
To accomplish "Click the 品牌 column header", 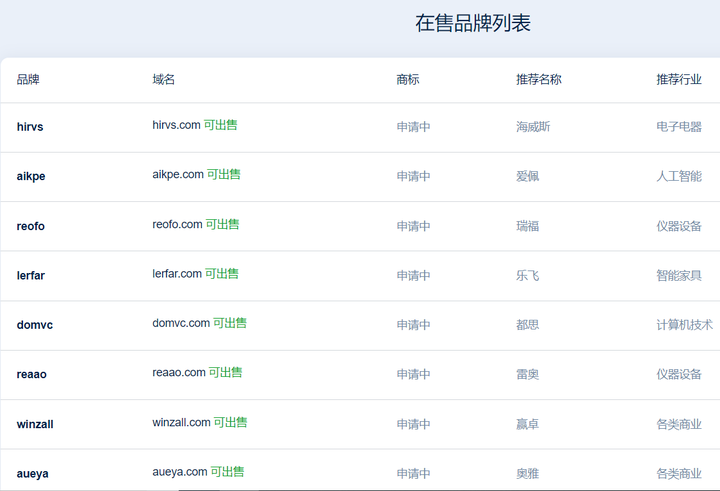I will point(28,80).
